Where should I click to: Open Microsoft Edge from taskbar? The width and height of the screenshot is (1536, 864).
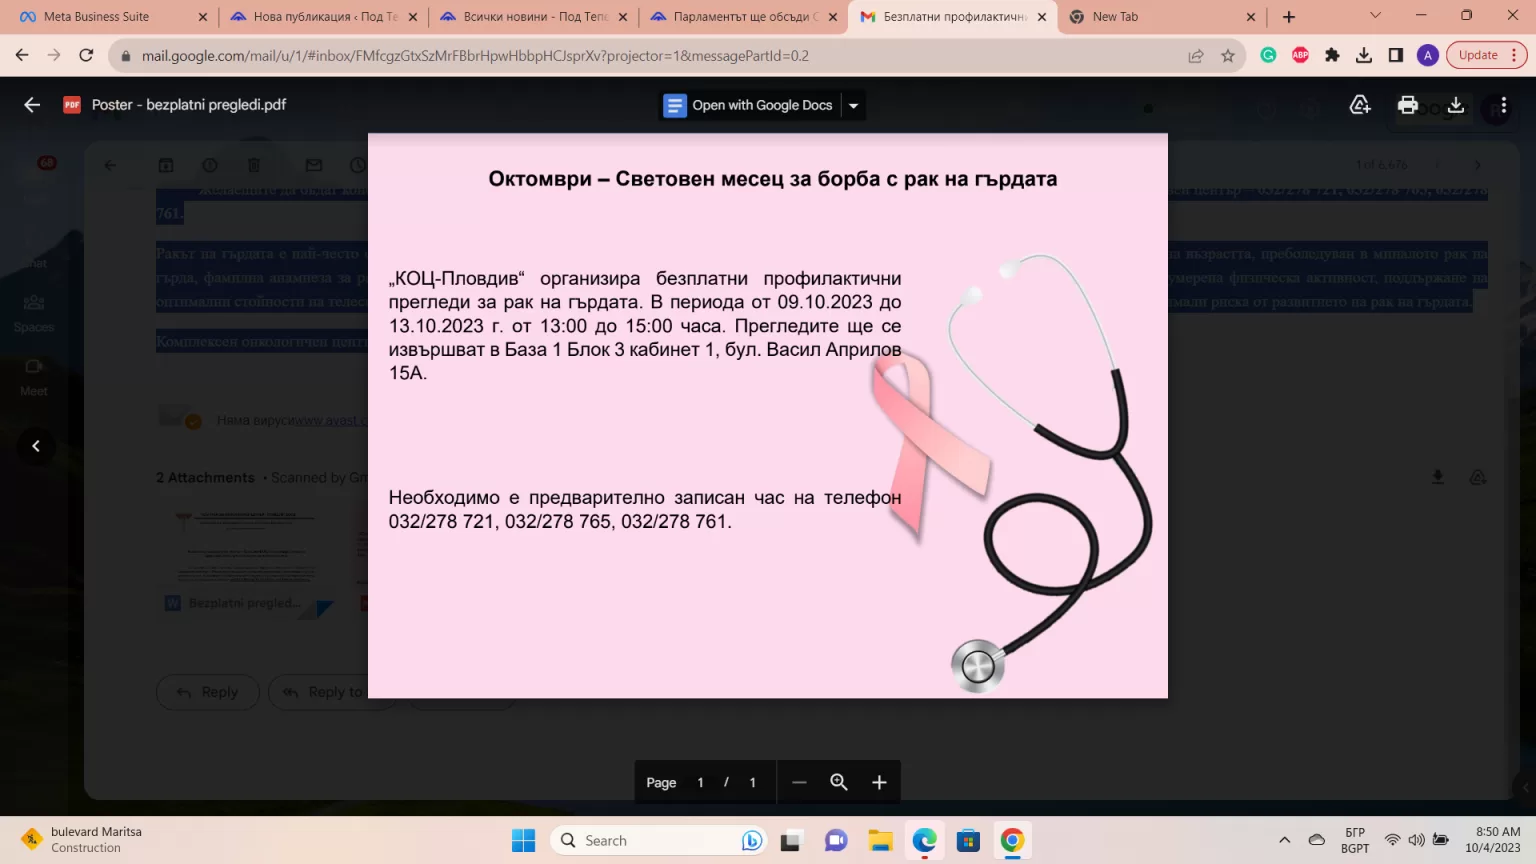(924, 840)
